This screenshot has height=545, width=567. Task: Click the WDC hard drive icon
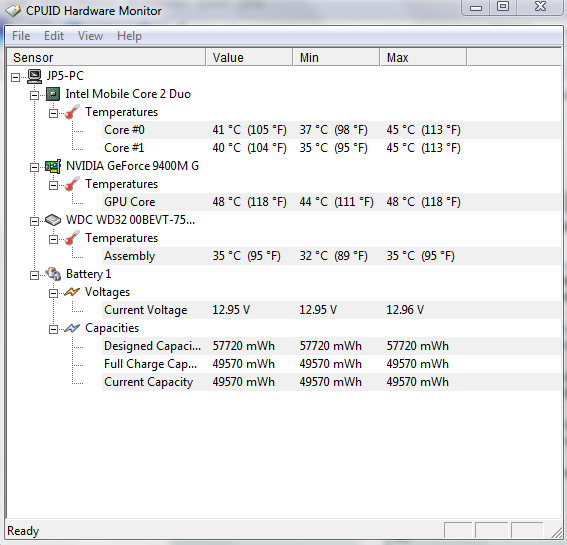click(x=53, y=220)
